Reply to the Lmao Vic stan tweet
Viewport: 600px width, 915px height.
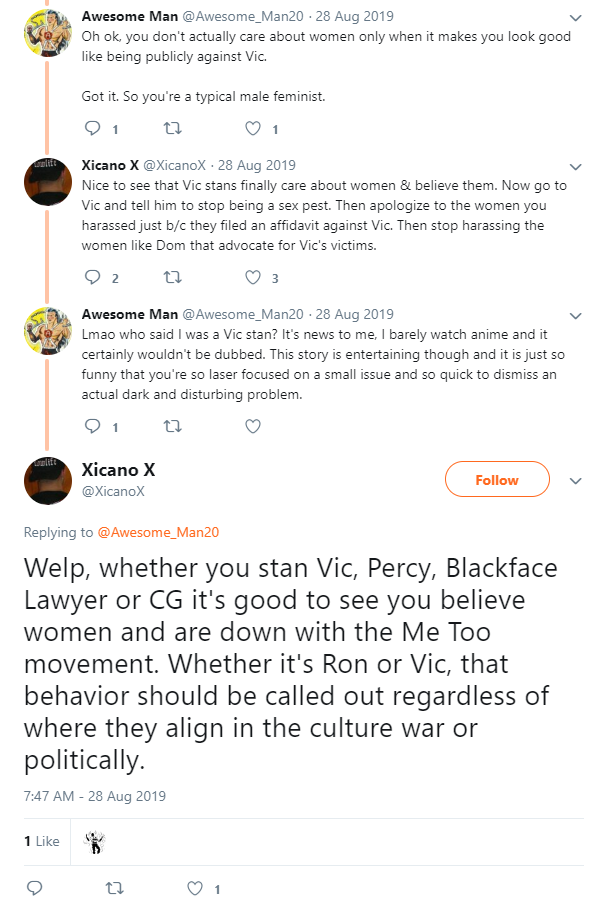click(x=93, y=426)
